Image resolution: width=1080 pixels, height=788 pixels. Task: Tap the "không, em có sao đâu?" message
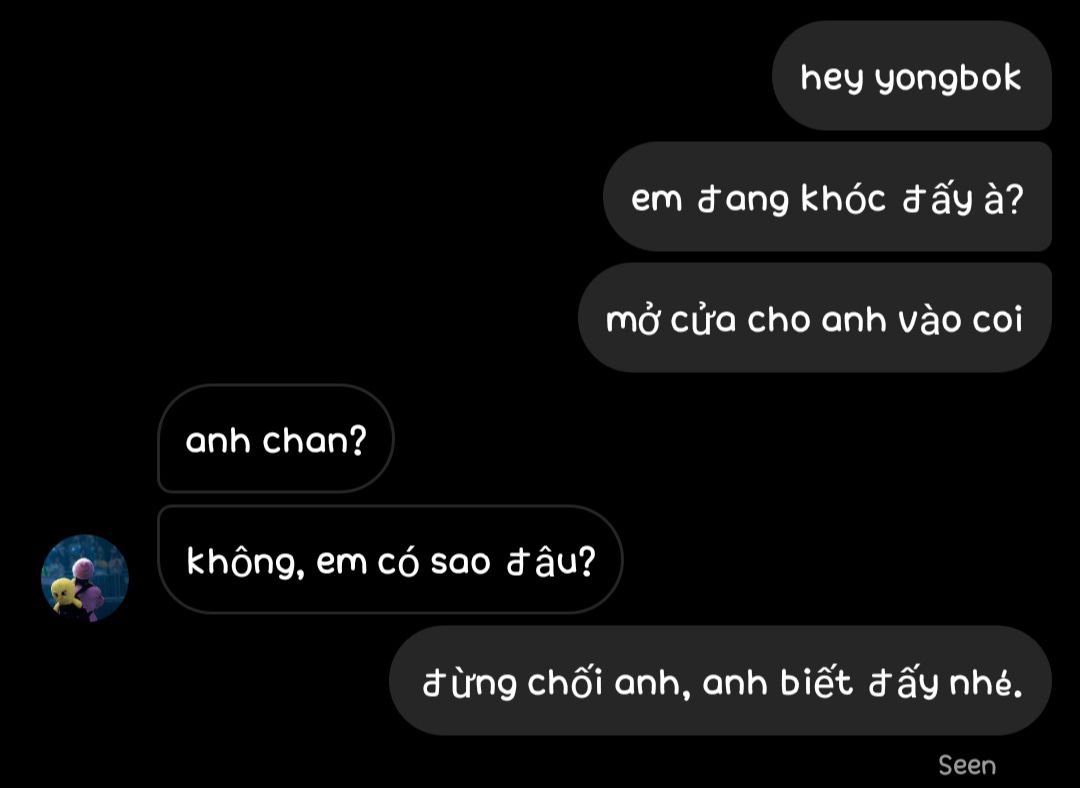tap(390, 560)
